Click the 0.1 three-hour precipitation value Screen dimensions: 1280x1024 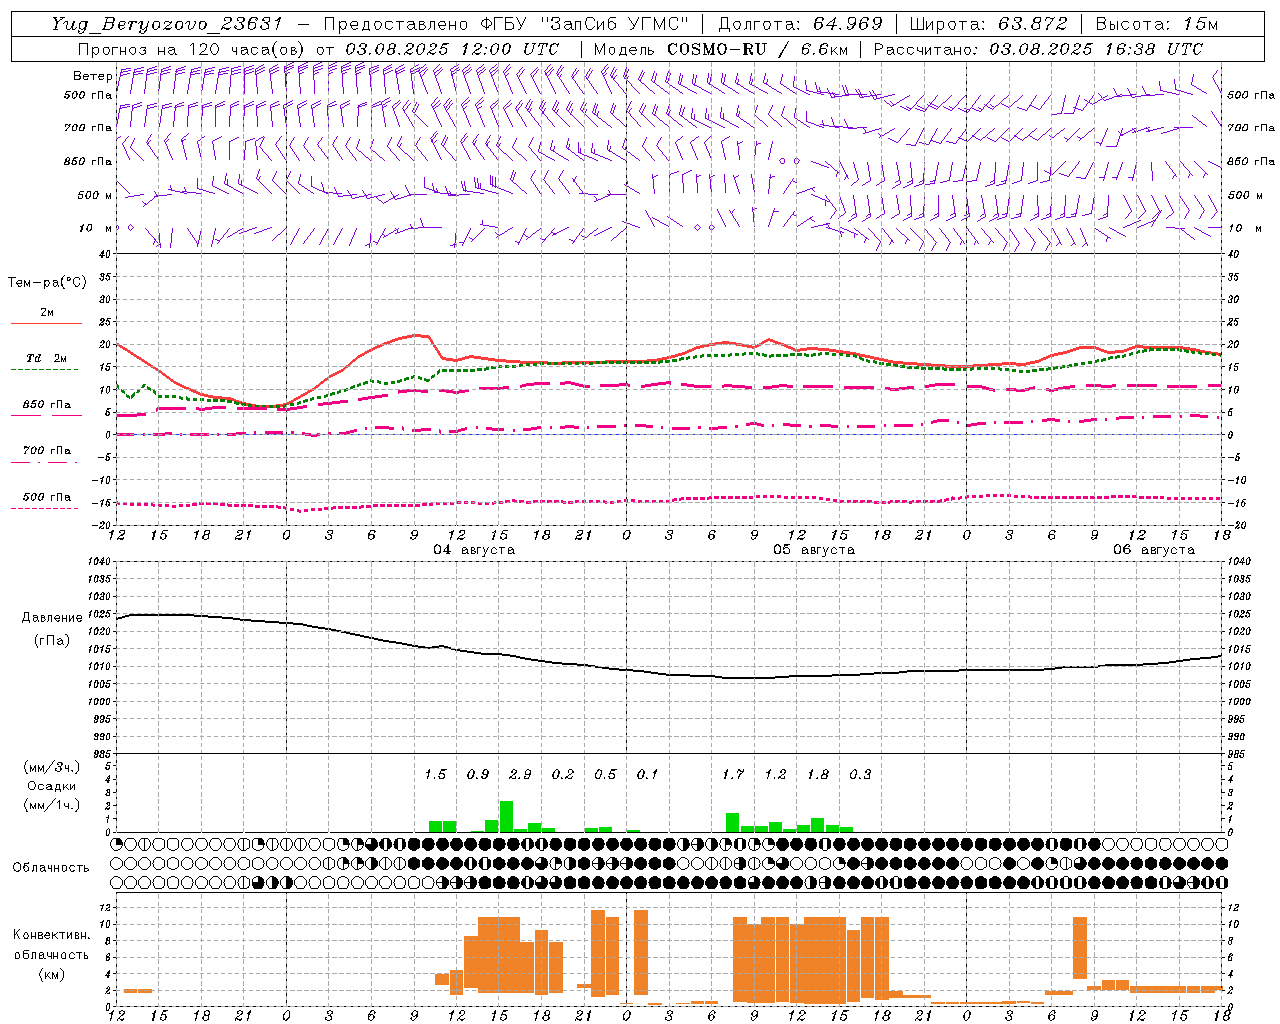coord(648,775)
